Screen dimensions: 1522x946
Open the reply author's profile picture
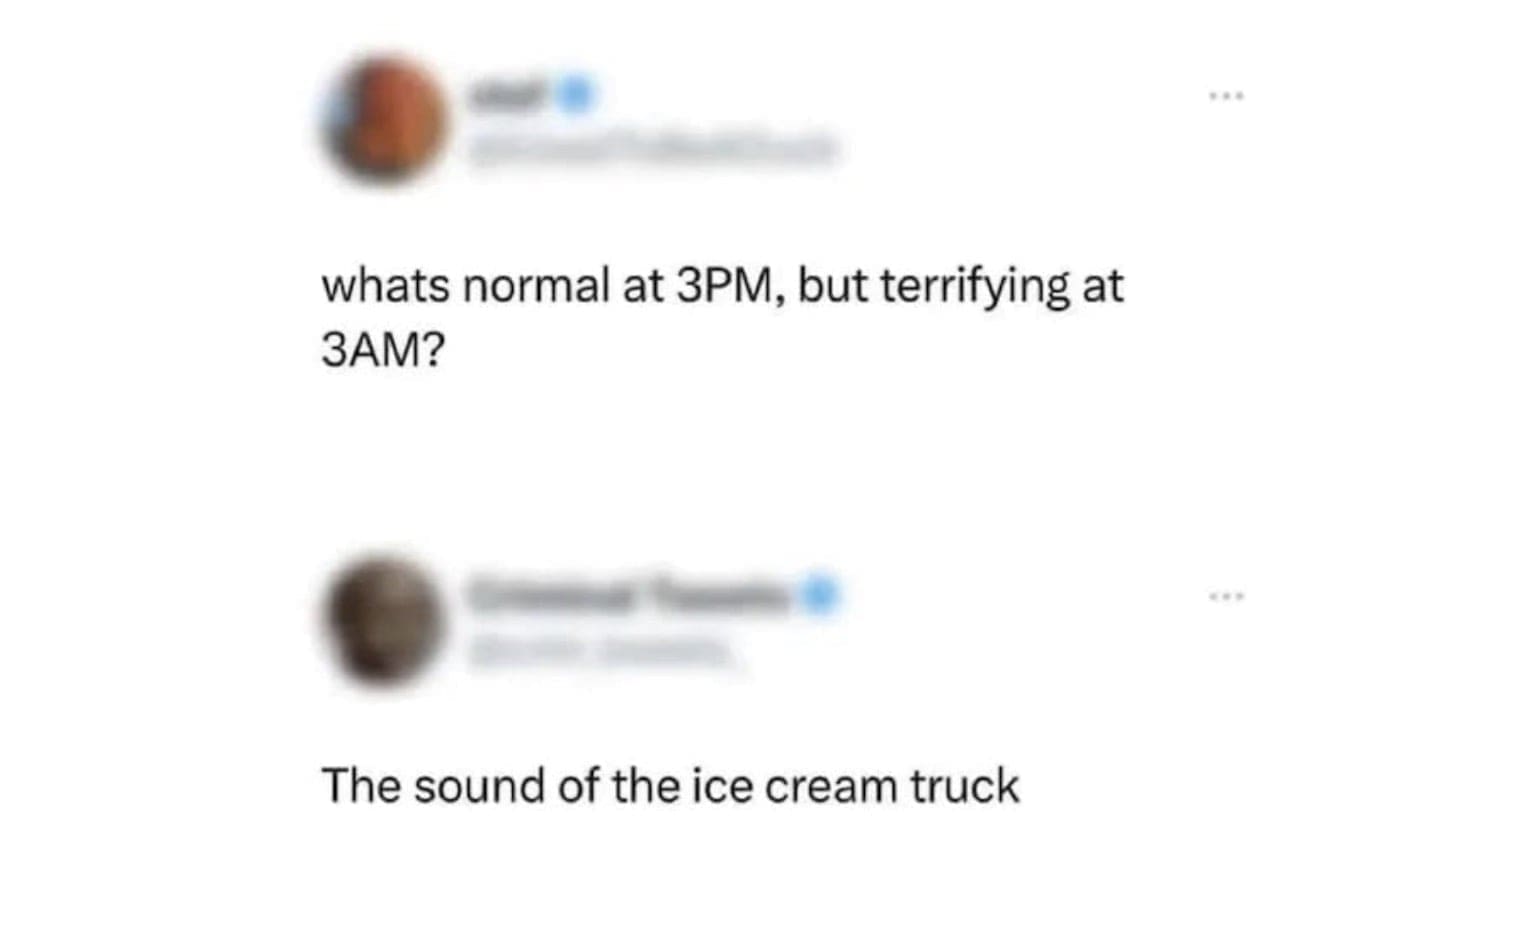point(383,621)
